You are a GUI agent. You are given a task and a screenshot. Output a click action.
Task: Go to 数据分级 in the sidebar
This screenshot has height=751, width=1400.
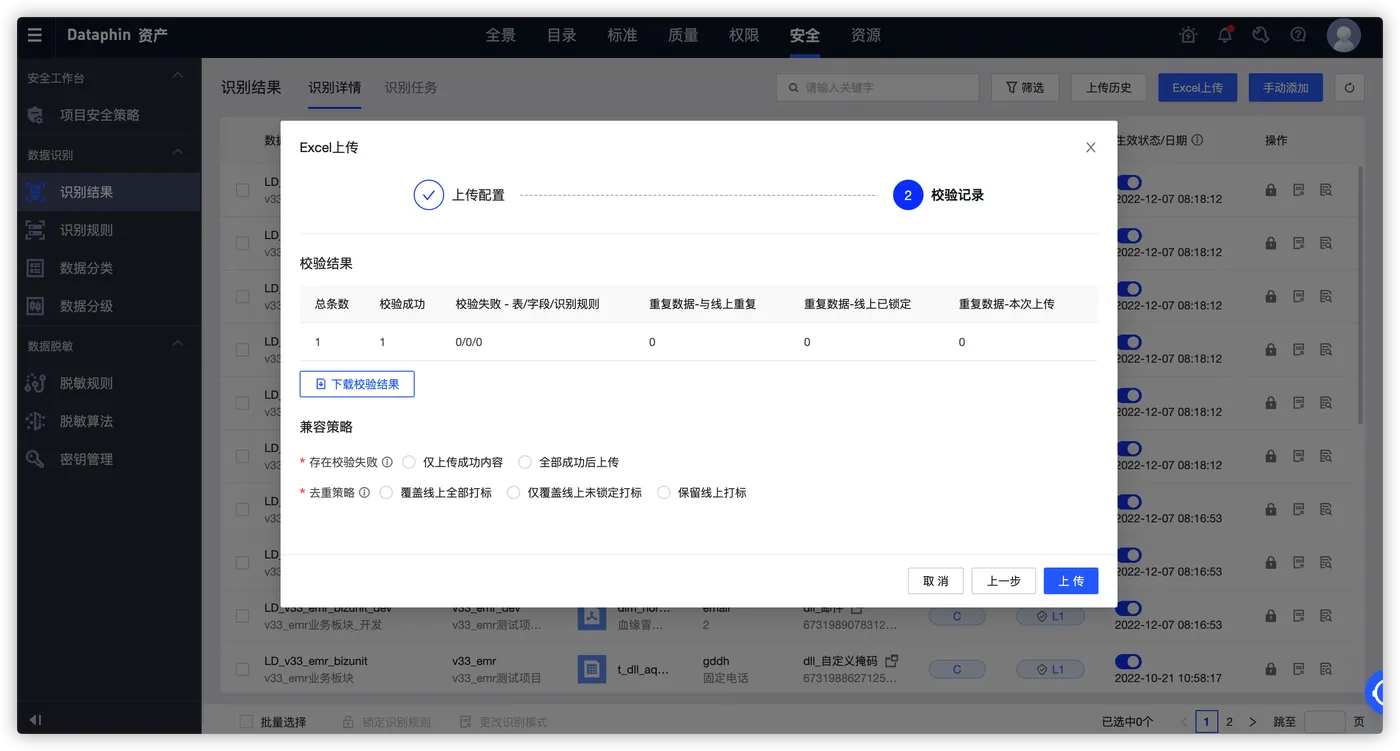[x=108, y=306]
